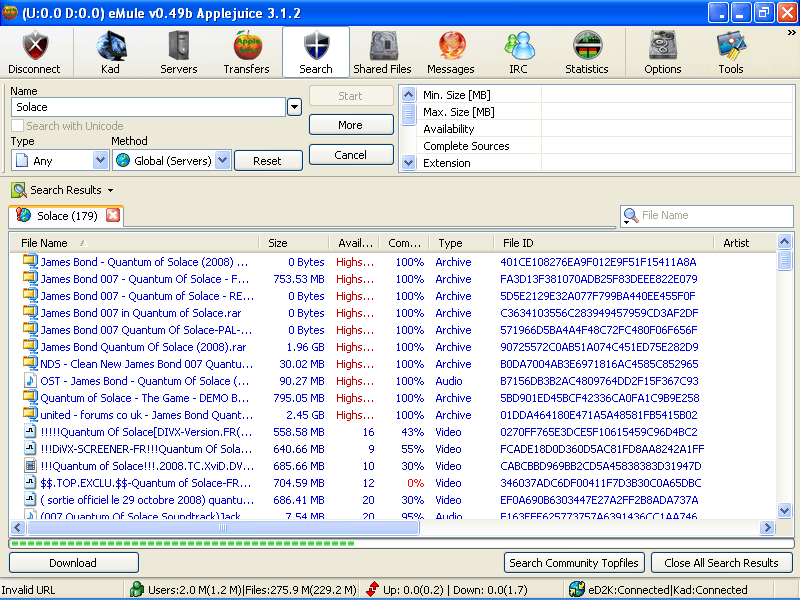
Task: Click the up/down arrows status icon
Action: [x=372, y=589]
